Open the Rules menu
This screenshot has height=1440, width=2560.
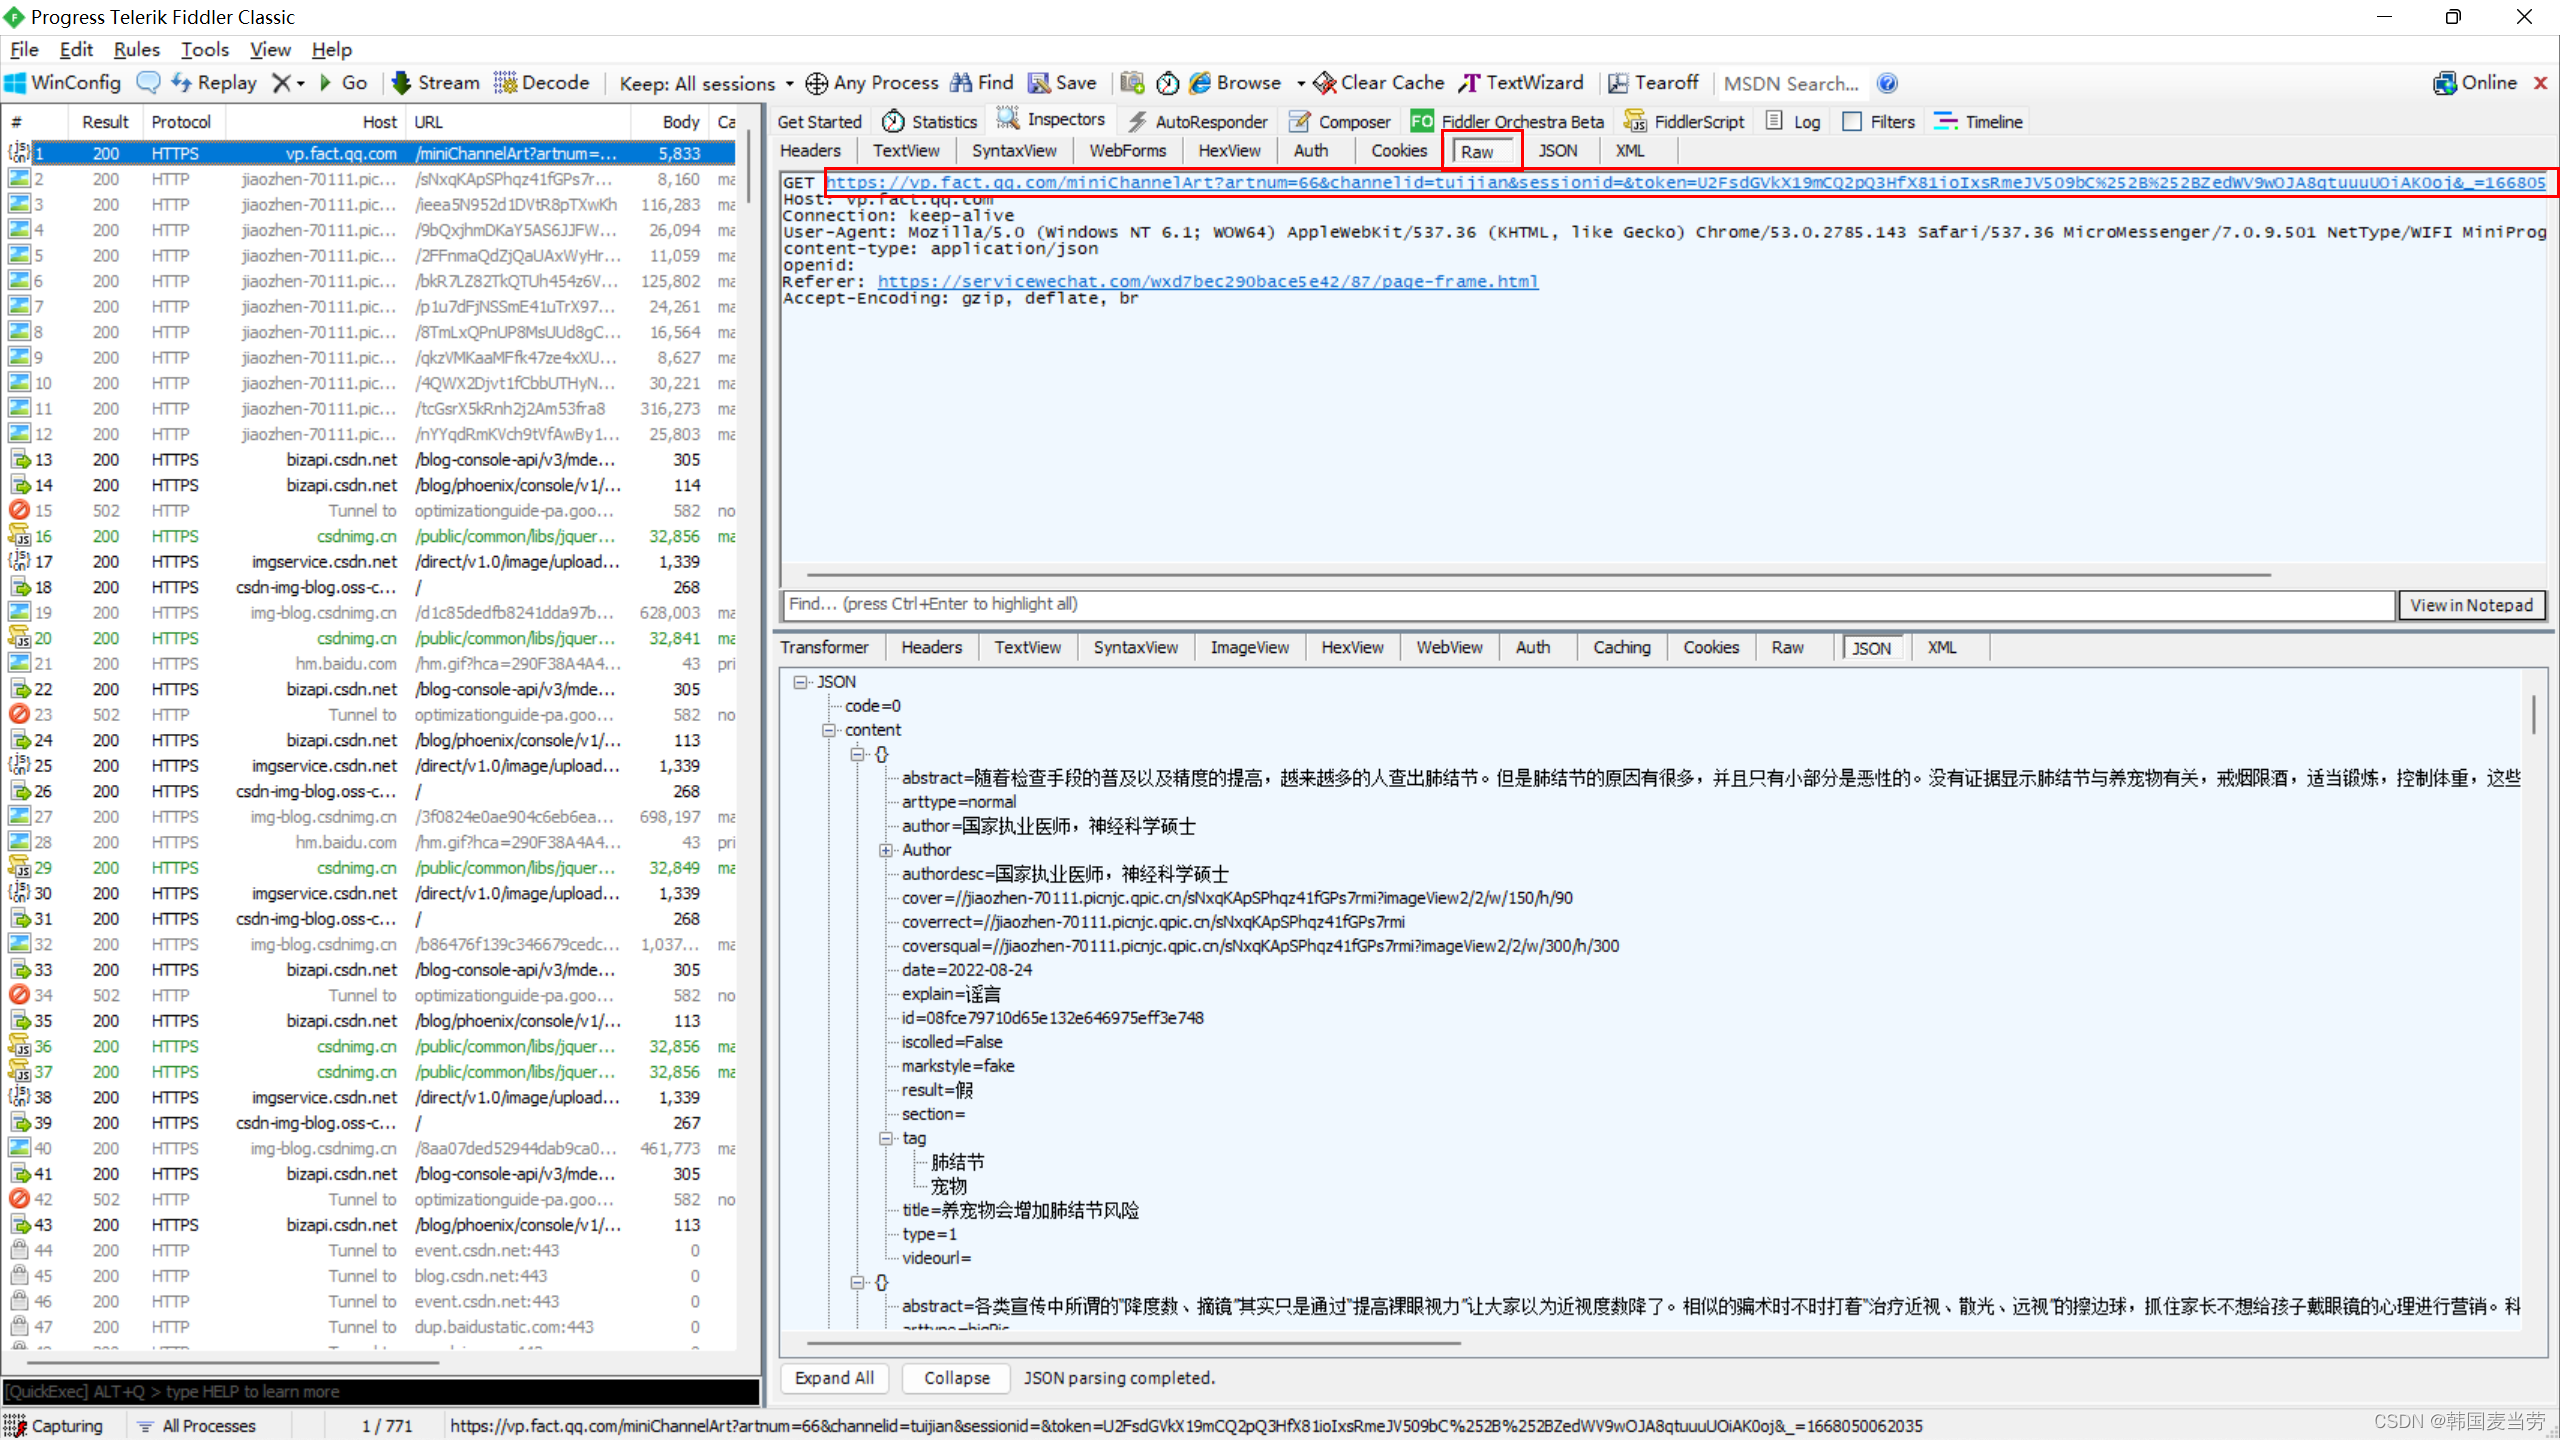pos(136,50)
